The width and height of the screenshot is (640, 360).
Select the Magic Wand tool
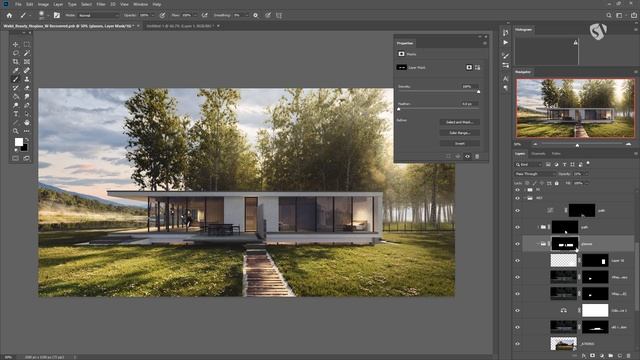coord(27,53)
